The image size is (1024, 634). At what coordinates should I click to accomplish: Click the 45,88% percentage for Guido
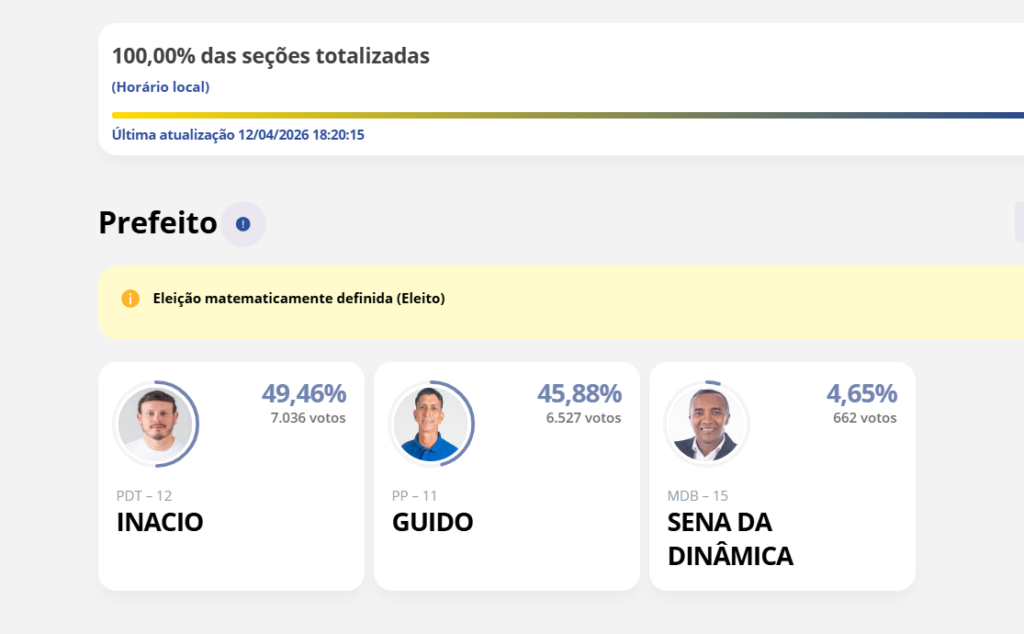click(579, 394)
